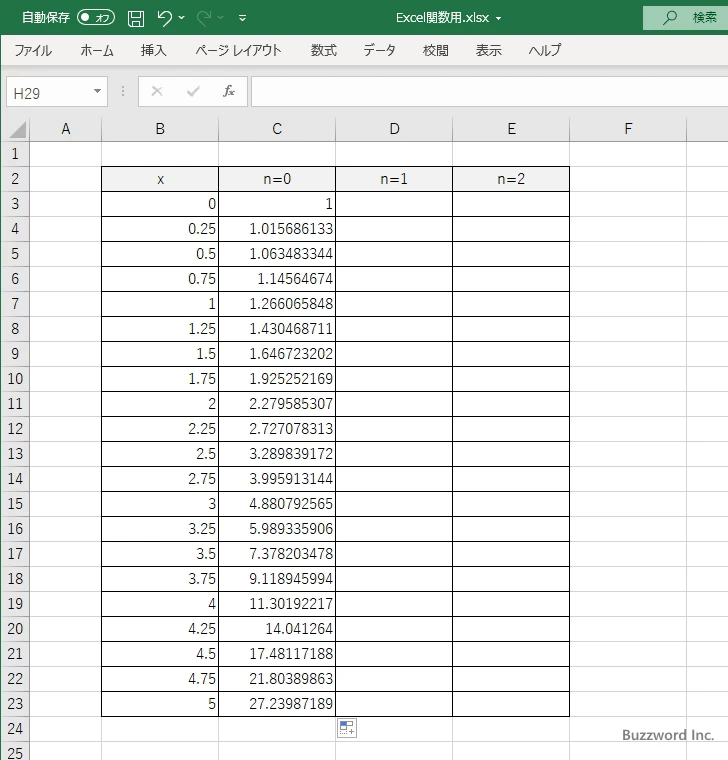Click the Redo arrow icon
This screenshot has height=760, width=728.
204,18
